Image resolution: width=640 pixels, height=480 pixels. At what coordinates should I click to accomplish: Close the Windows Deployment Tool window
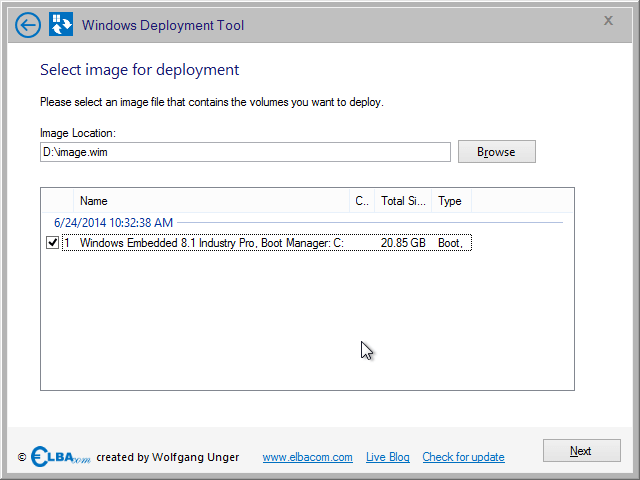click(x=608, y=20)
